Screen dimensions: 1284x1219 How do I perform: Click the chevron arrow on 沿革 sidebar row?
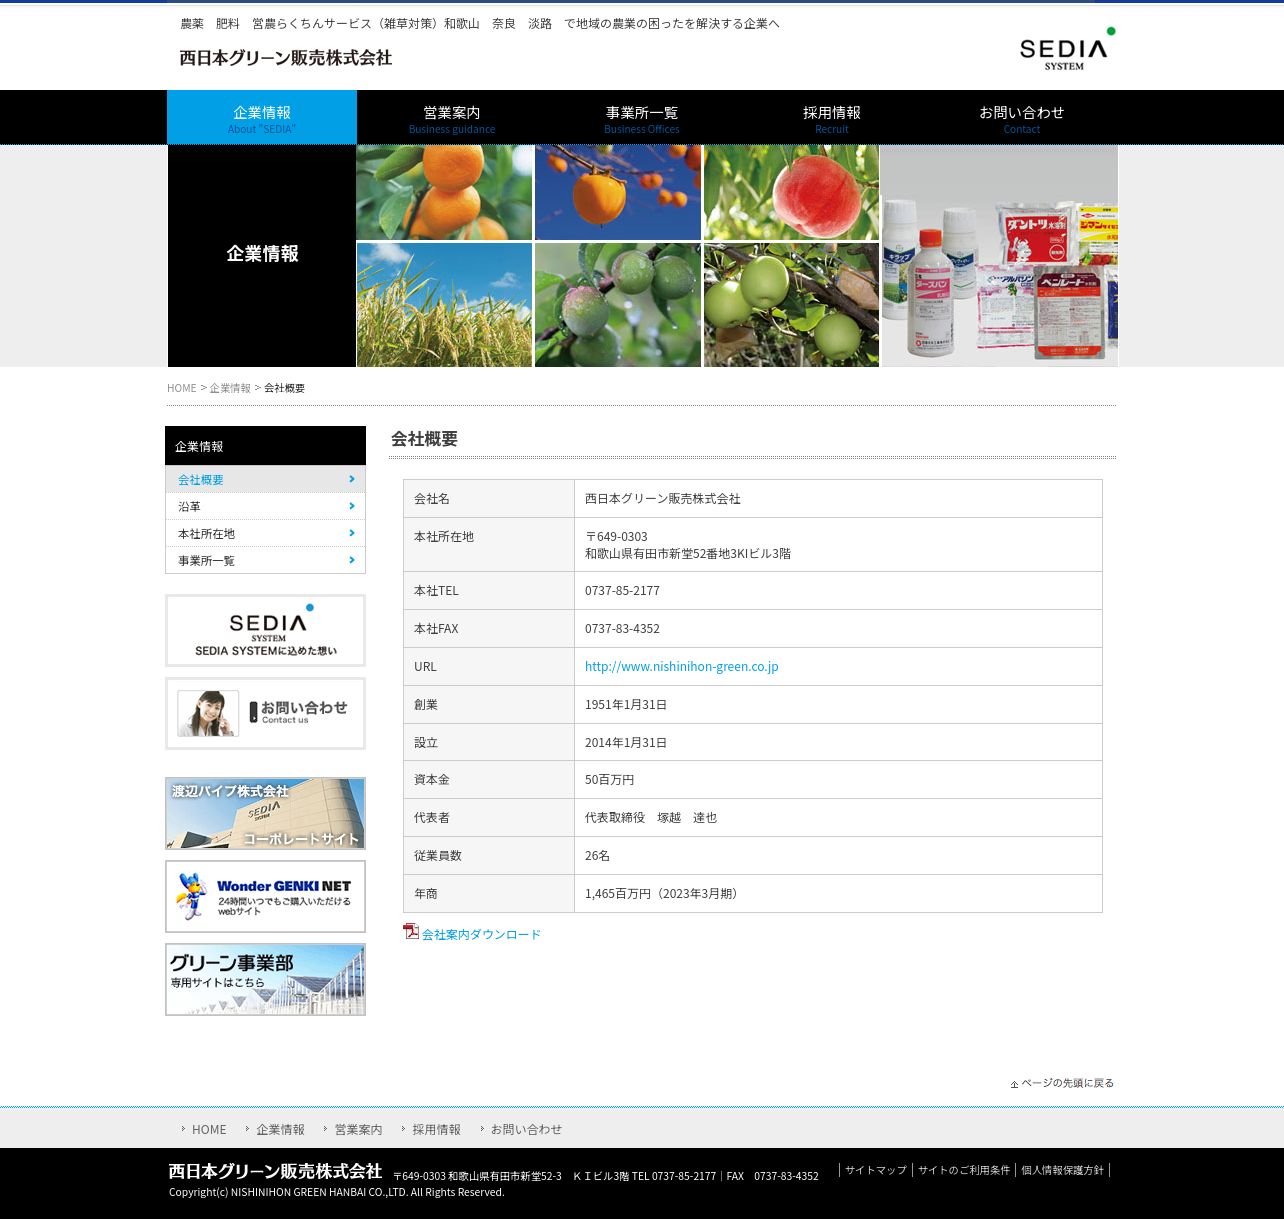coord(352,506)
